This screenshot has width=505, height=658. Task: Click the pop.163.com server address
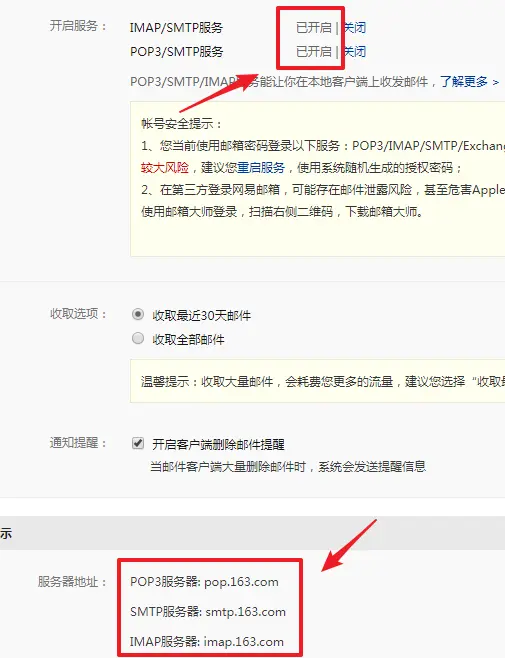click(x=241, y=582)
